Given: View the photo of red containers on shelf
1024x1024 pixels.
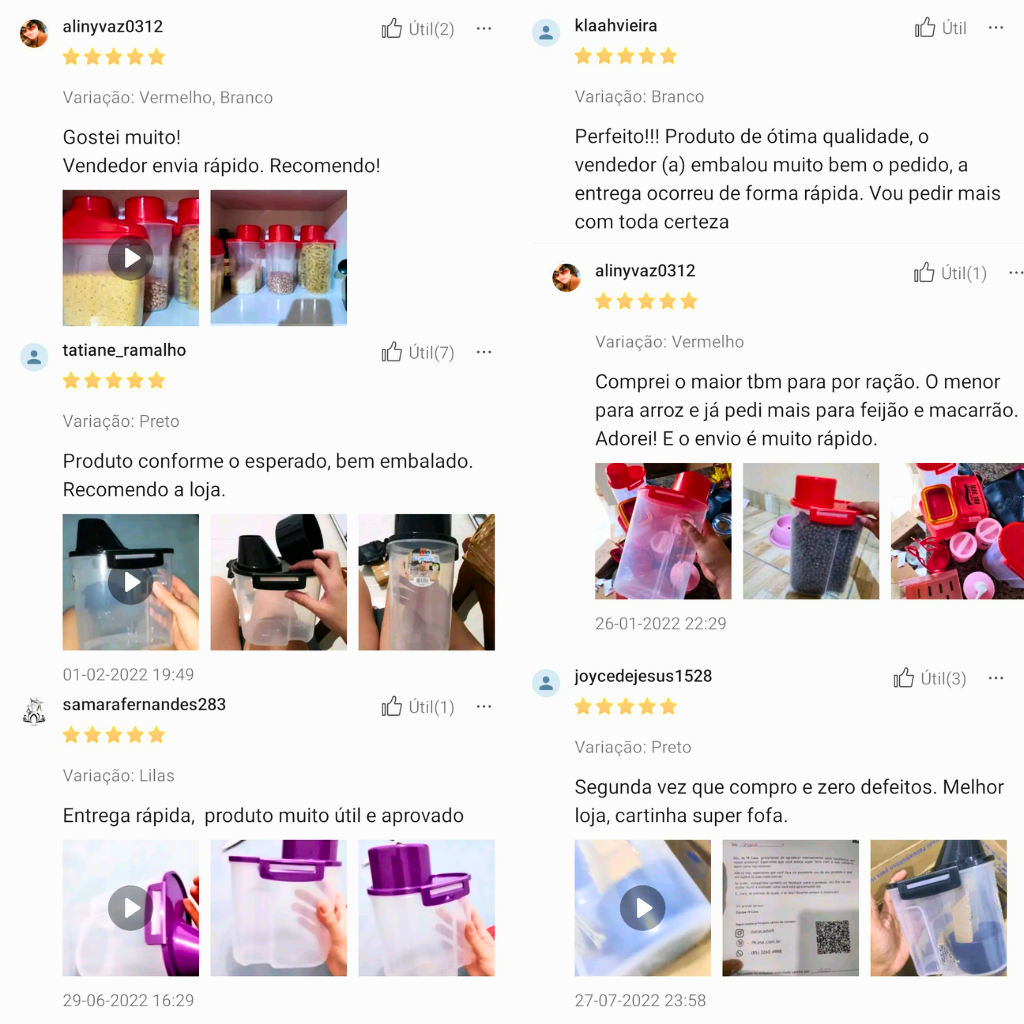Looking at the screenshot, I should 279,258.
